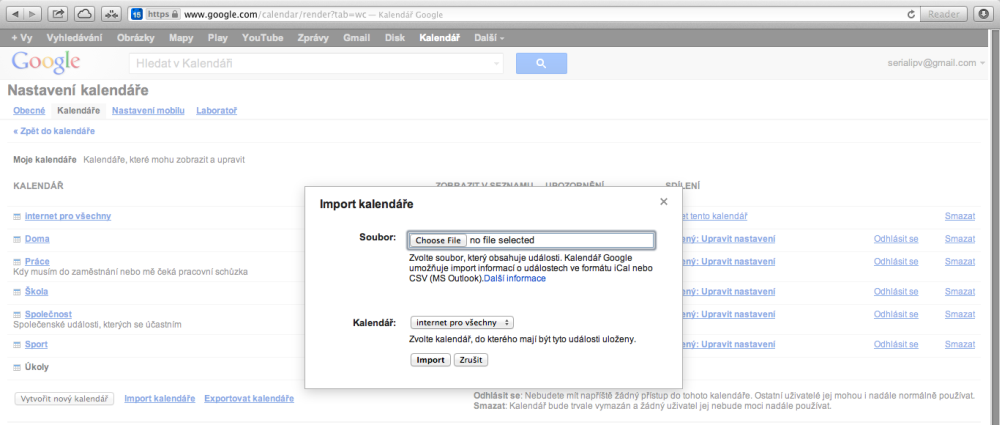Image resolution: width=1000 pixels, height=425 pixels.
Task: Click calendar icon next to Škola
Action: (17, 292)
